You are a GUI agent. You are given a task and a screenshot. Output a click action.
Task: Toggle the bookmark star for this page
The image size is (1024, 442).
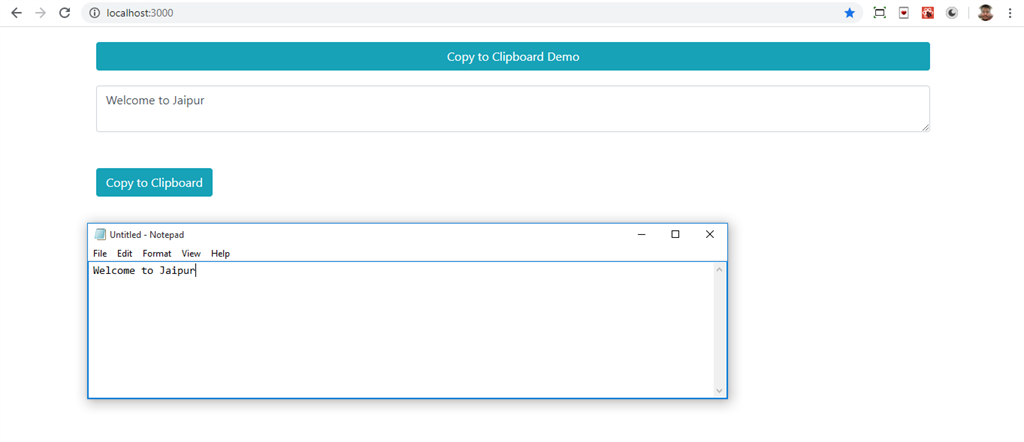click(x=850, y=13)
